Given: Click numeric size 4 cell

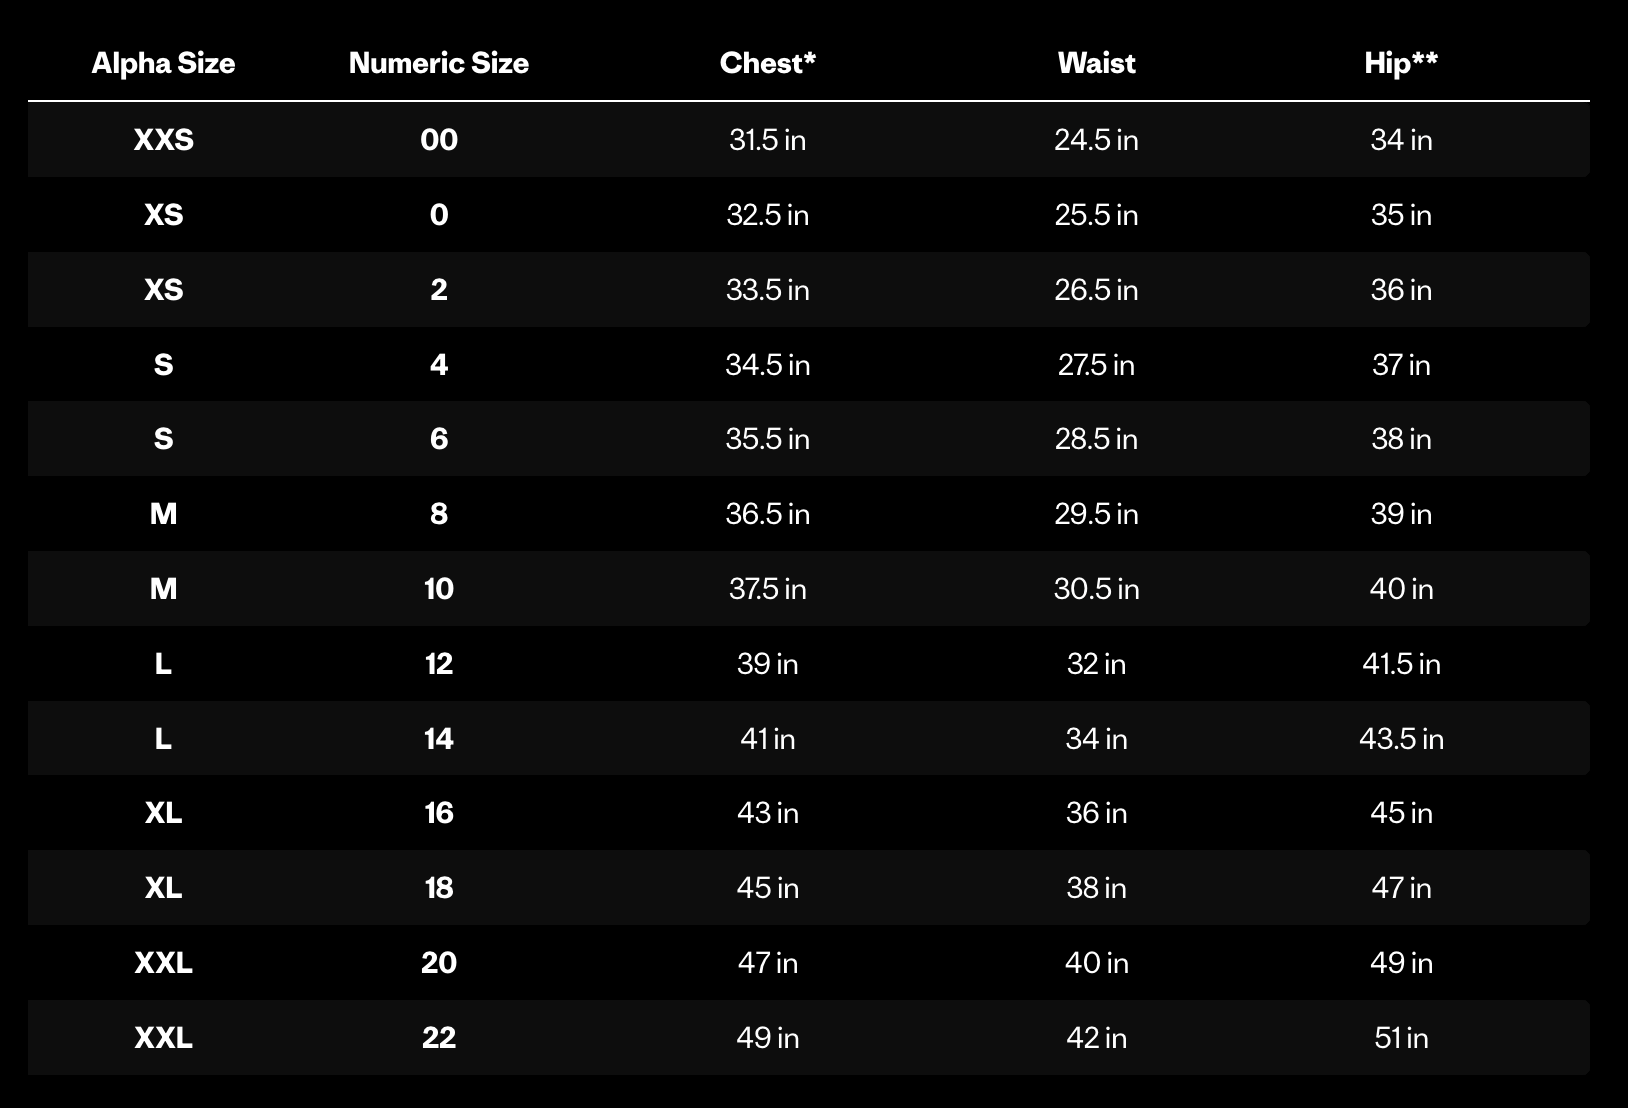Looking at the screenshot, I should pos(439,365).
